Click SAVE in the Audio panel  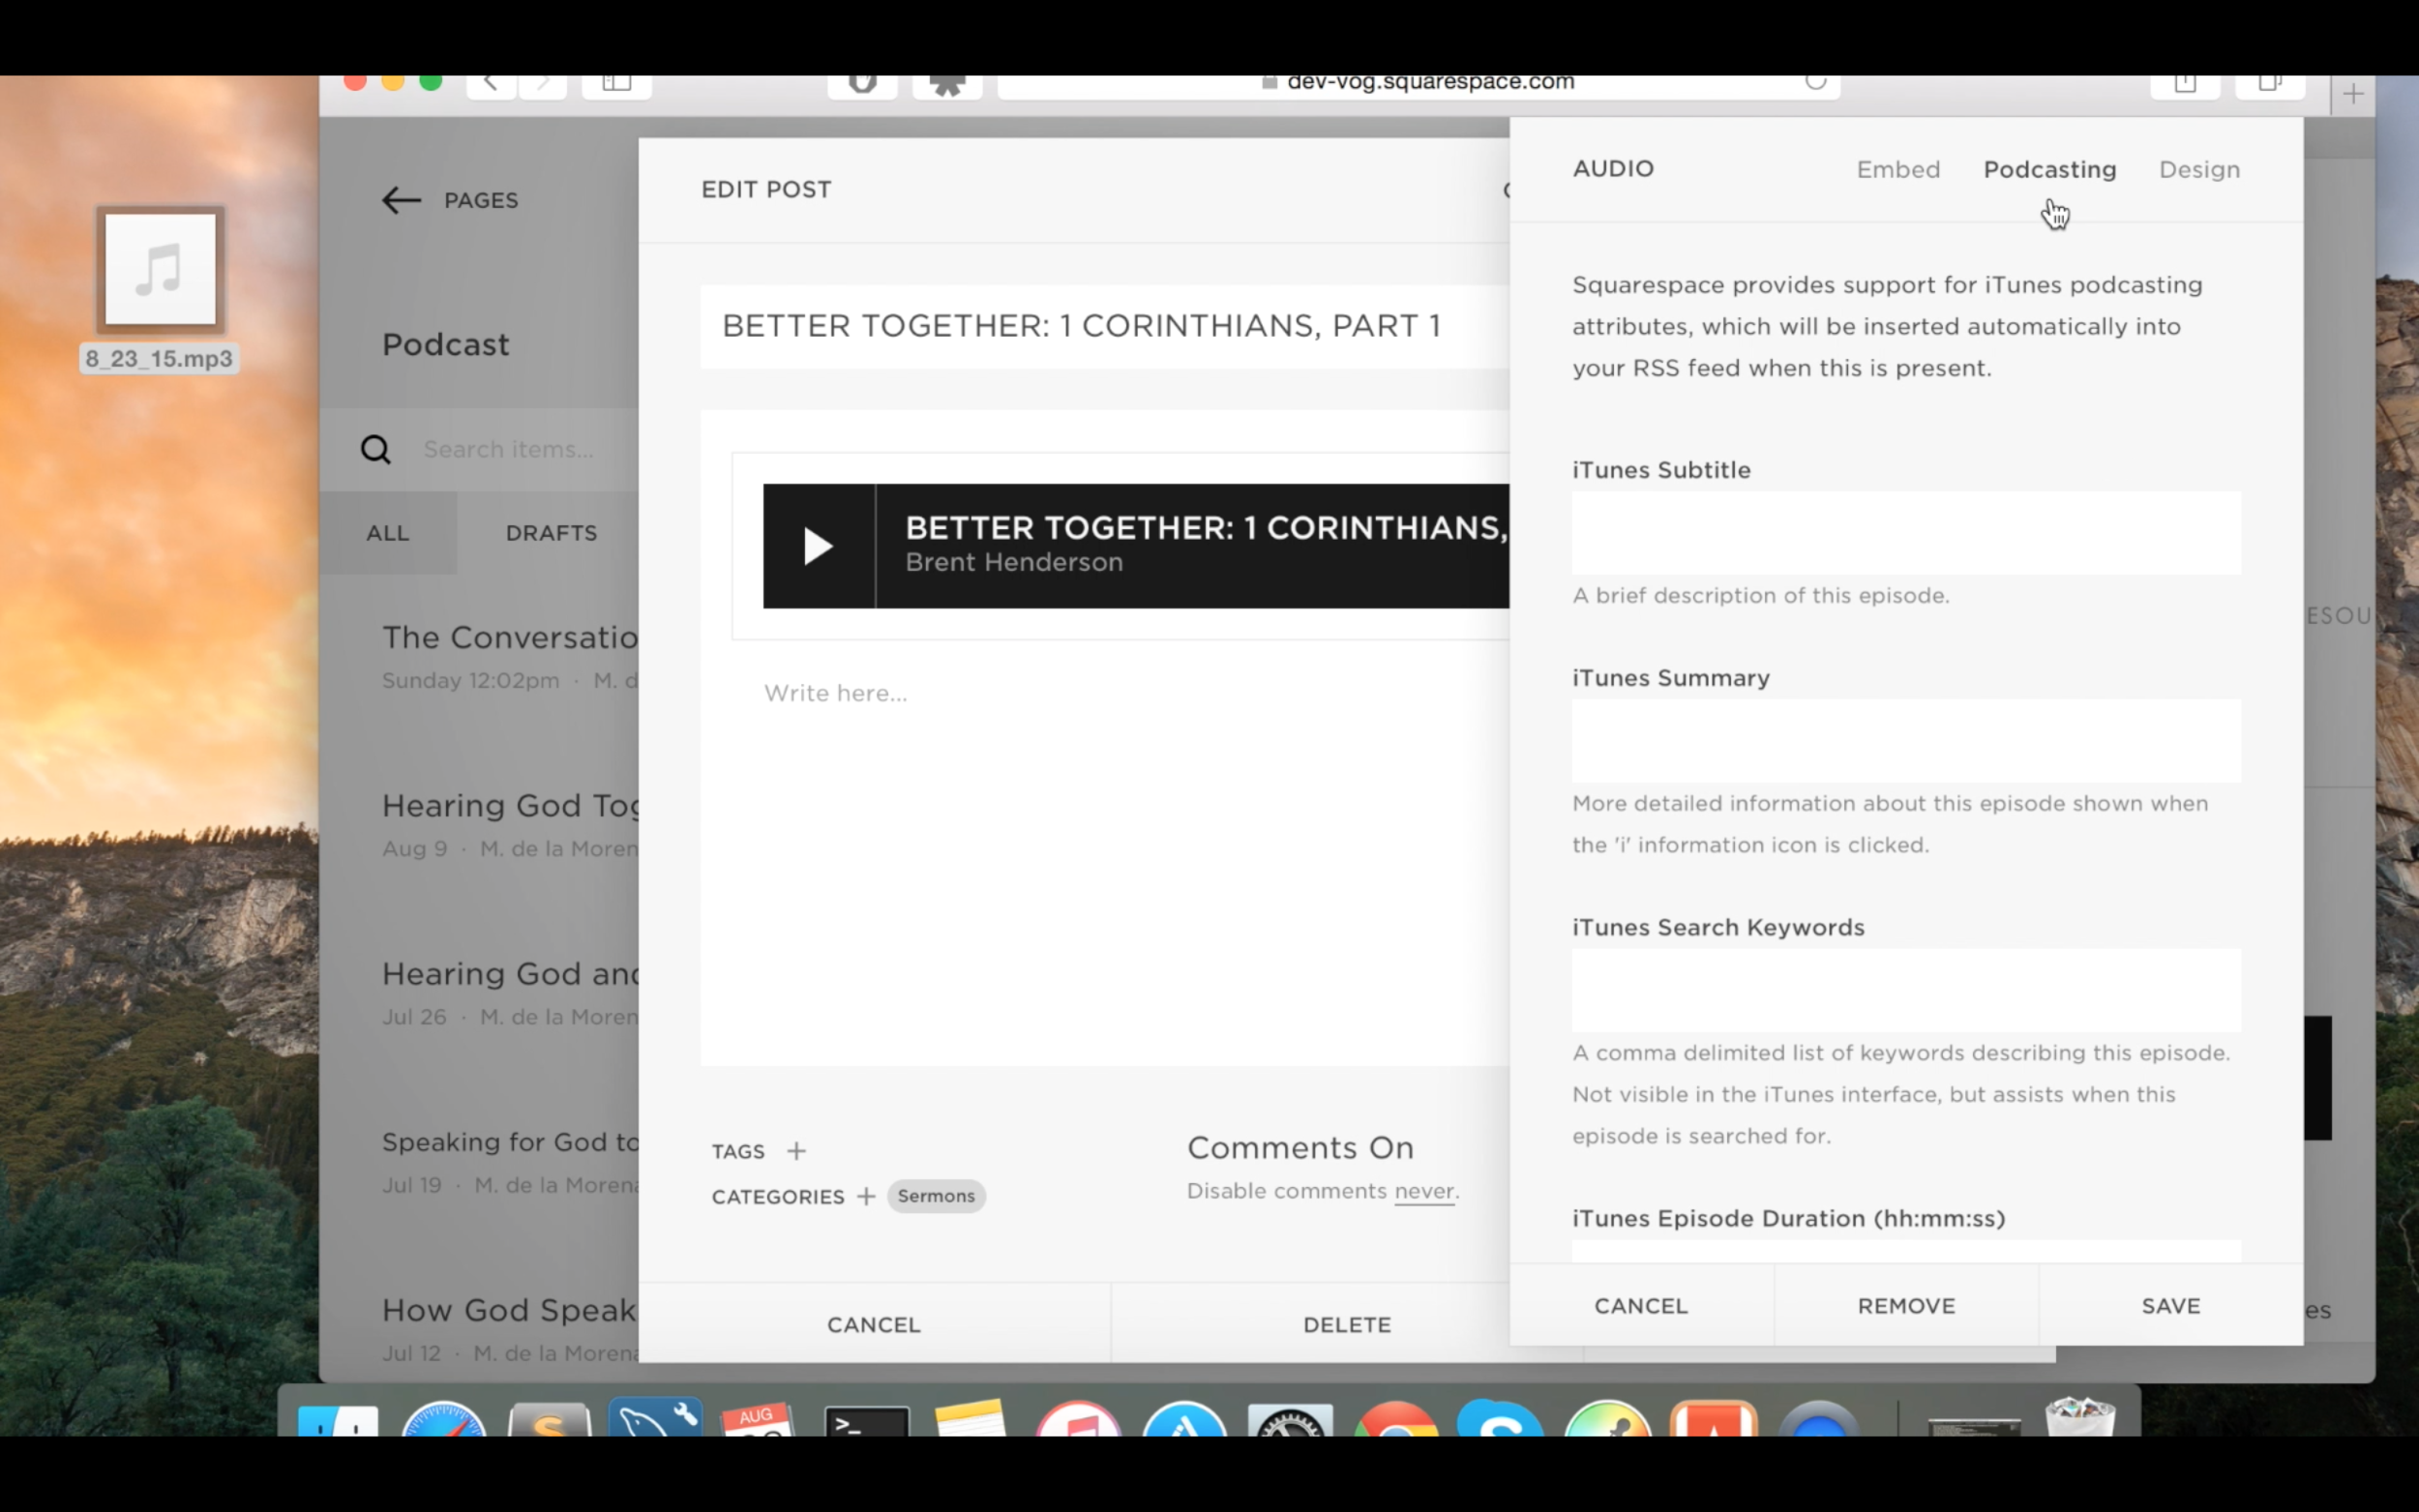point(2171,1306)
